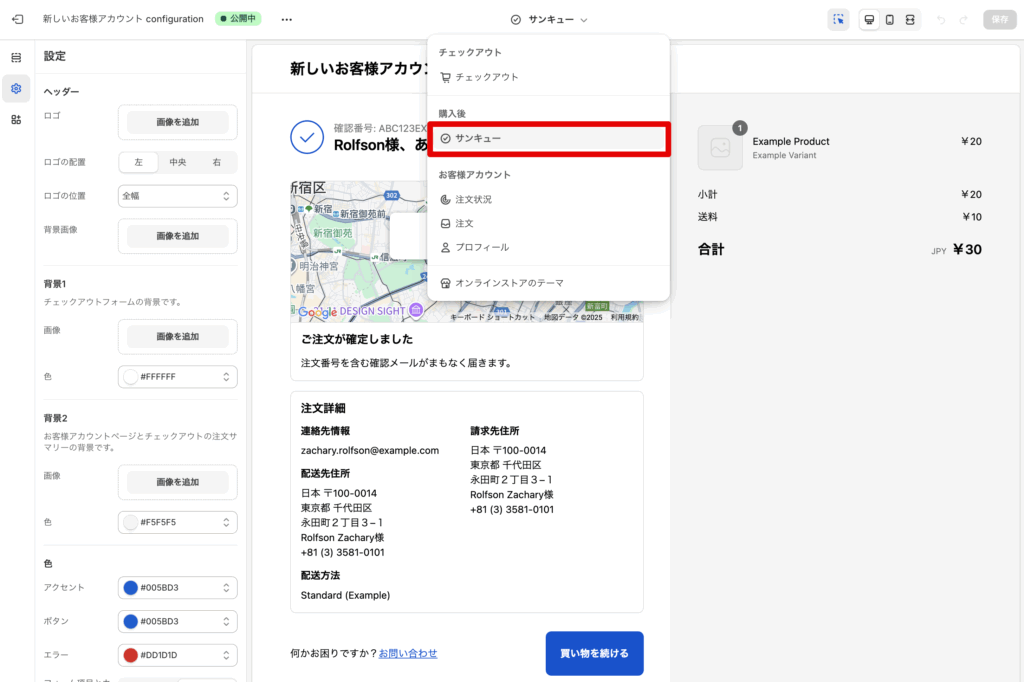Switch preview to mobile view

pyautogui.click(x=889, y=20)
